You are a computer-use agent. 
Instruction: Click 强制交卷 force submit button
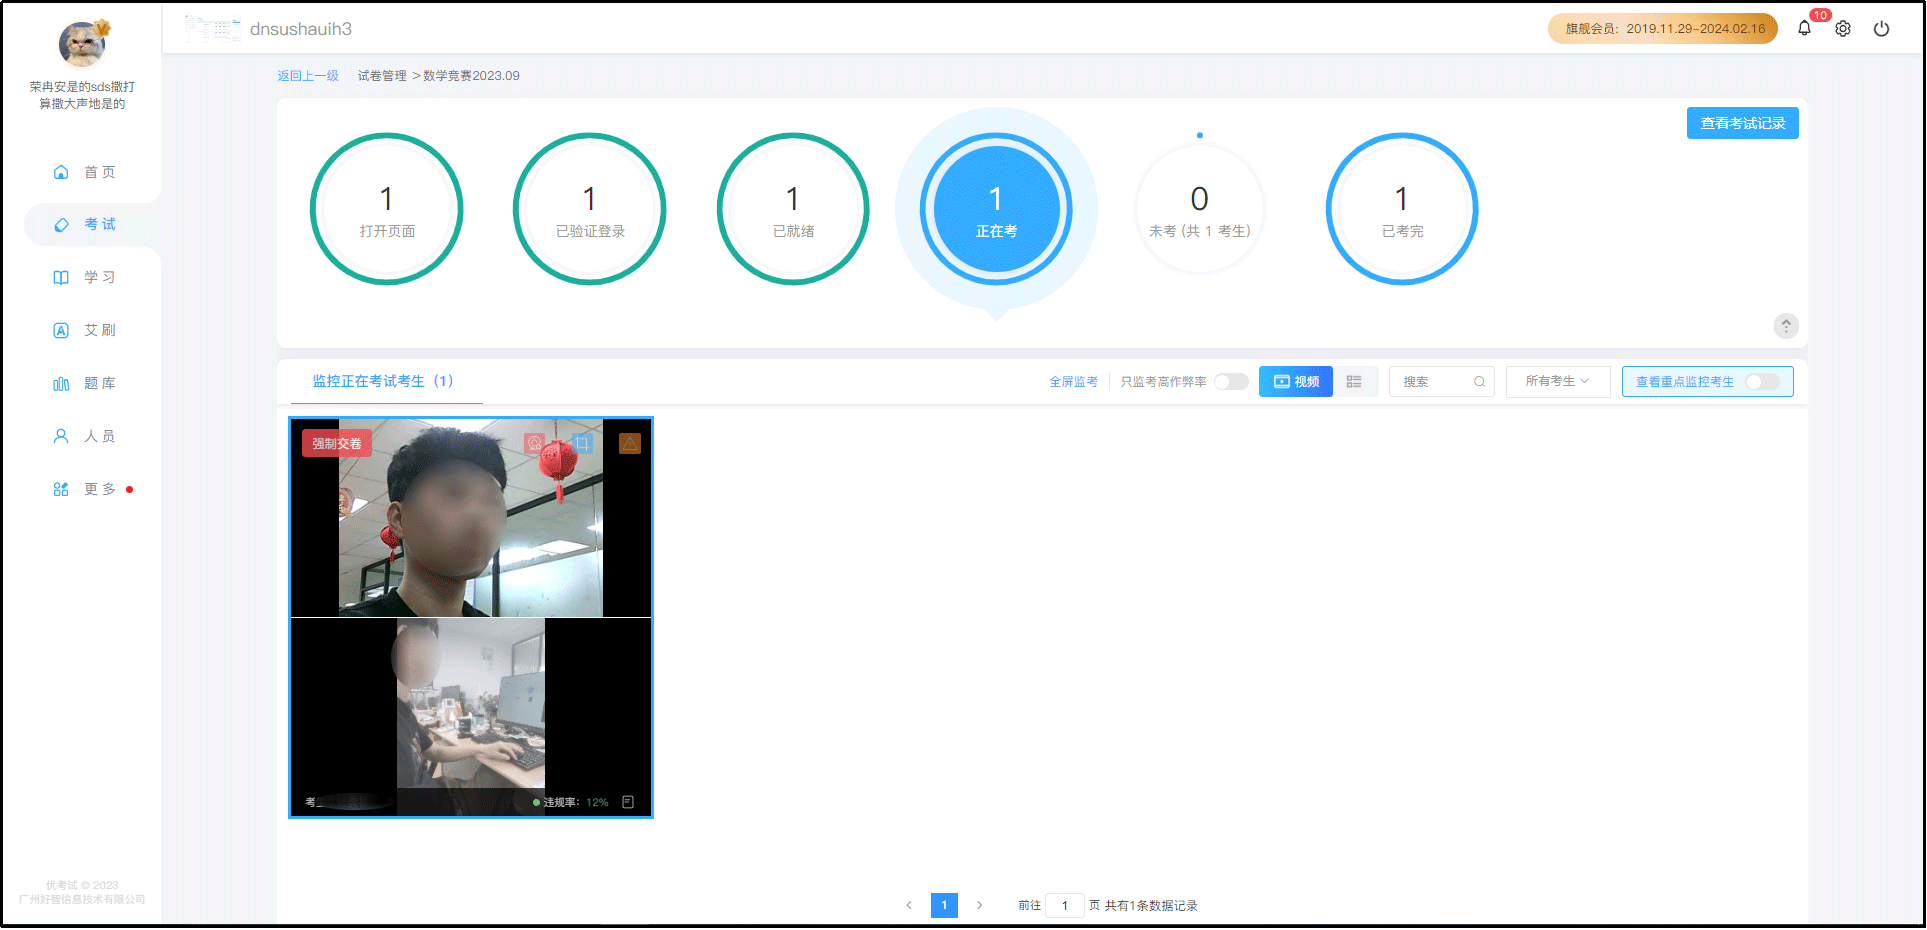coord(337,444)
